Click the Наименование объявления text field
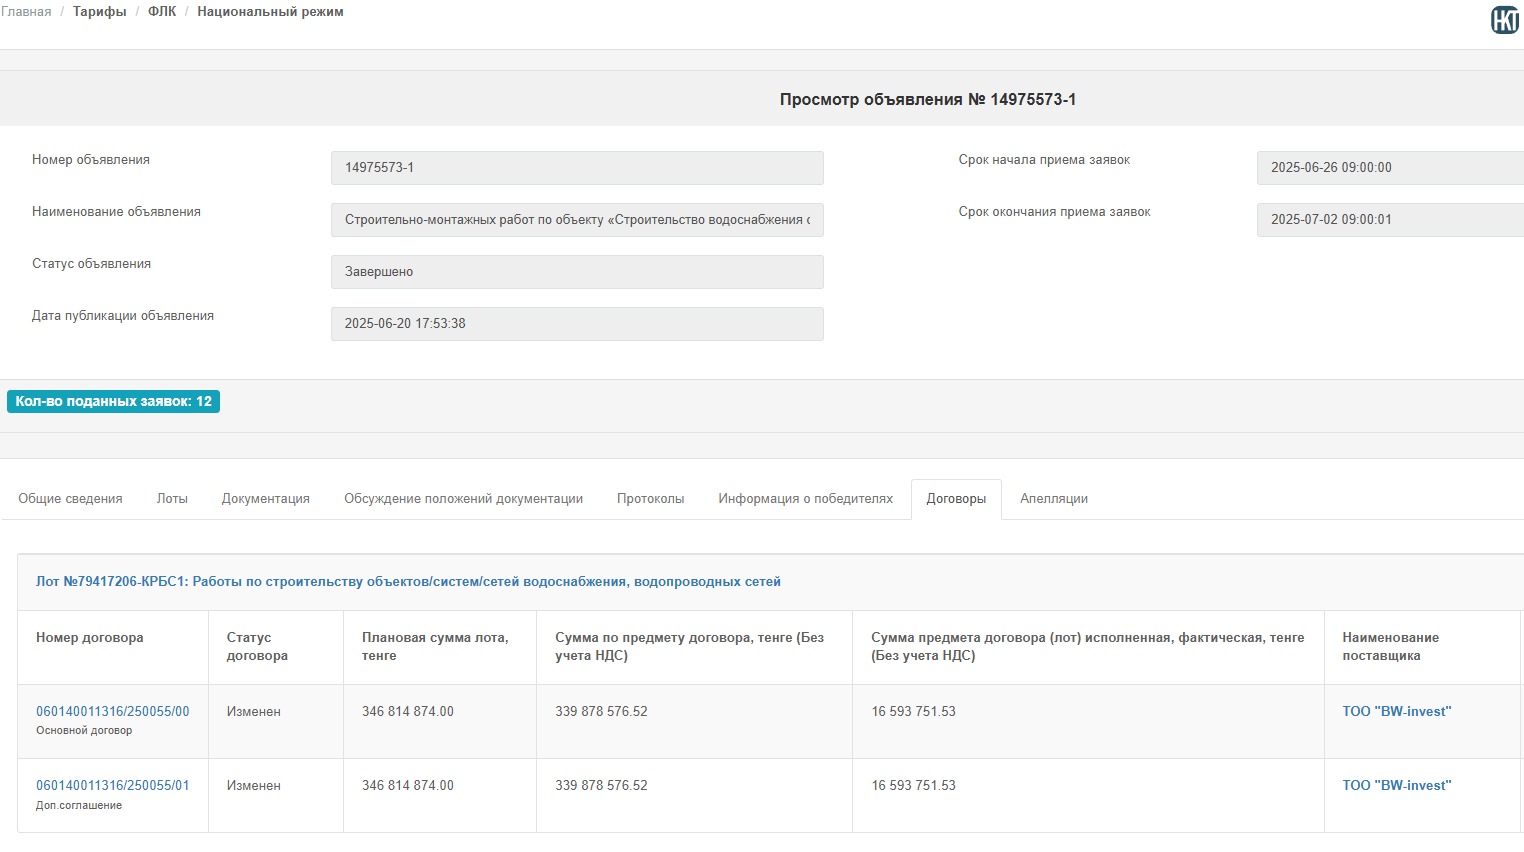Image resolution: width=1524 pixels, height=852 pixels. pyautogui.click(x=577, y=220)
